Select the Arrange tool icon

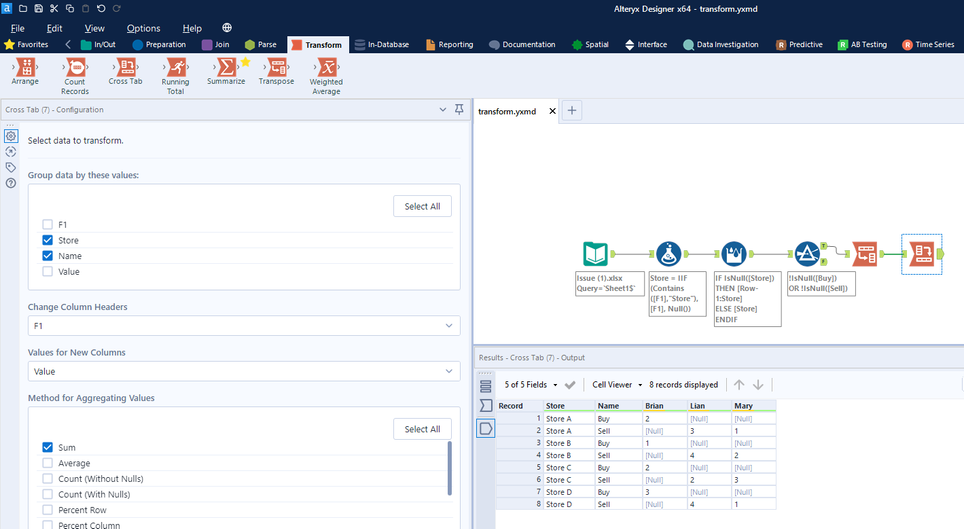tap(25, 66)
